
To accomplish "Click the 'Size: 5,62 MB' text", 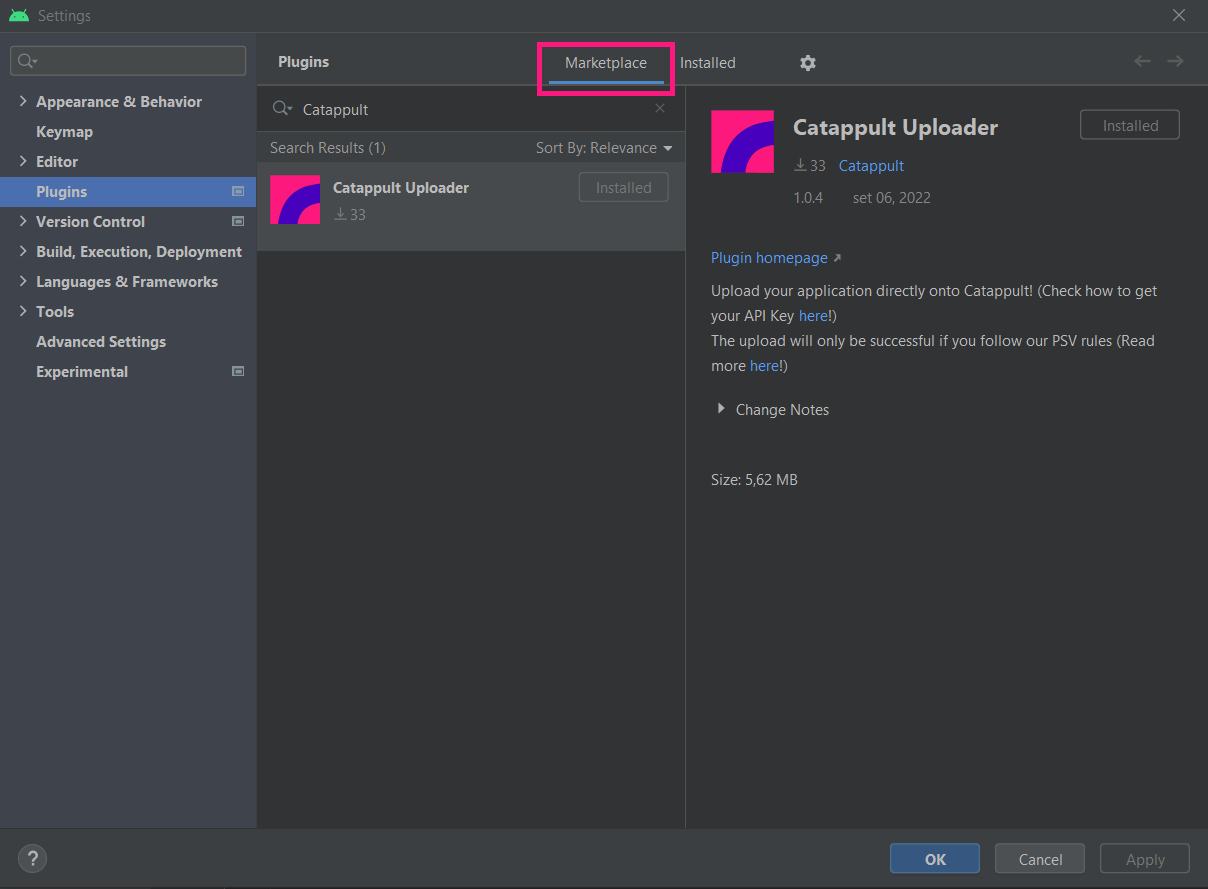I will 754,480.
